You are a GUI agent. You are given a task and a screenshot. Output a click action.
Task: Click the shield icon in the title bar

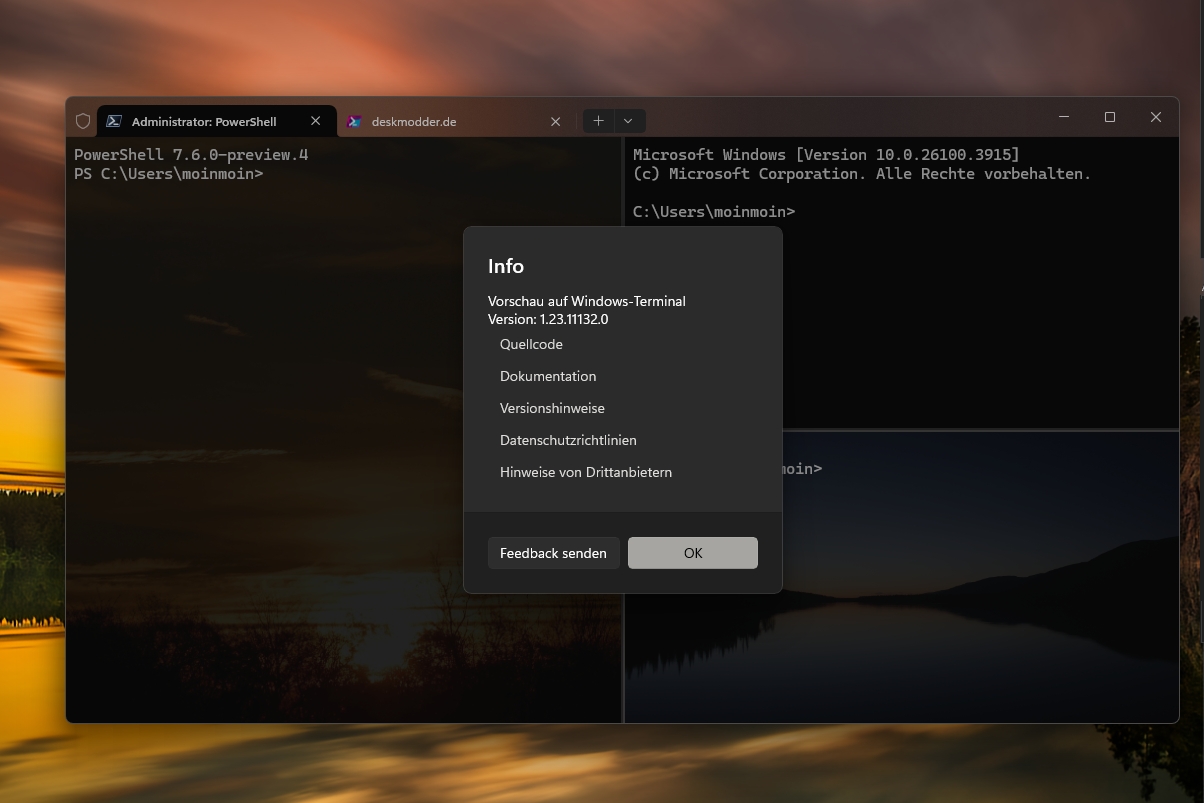point(83,121)
